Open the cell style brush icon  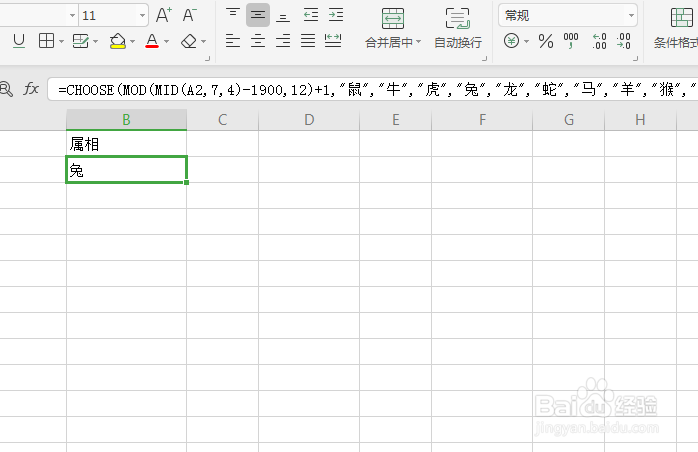point(81,41)
